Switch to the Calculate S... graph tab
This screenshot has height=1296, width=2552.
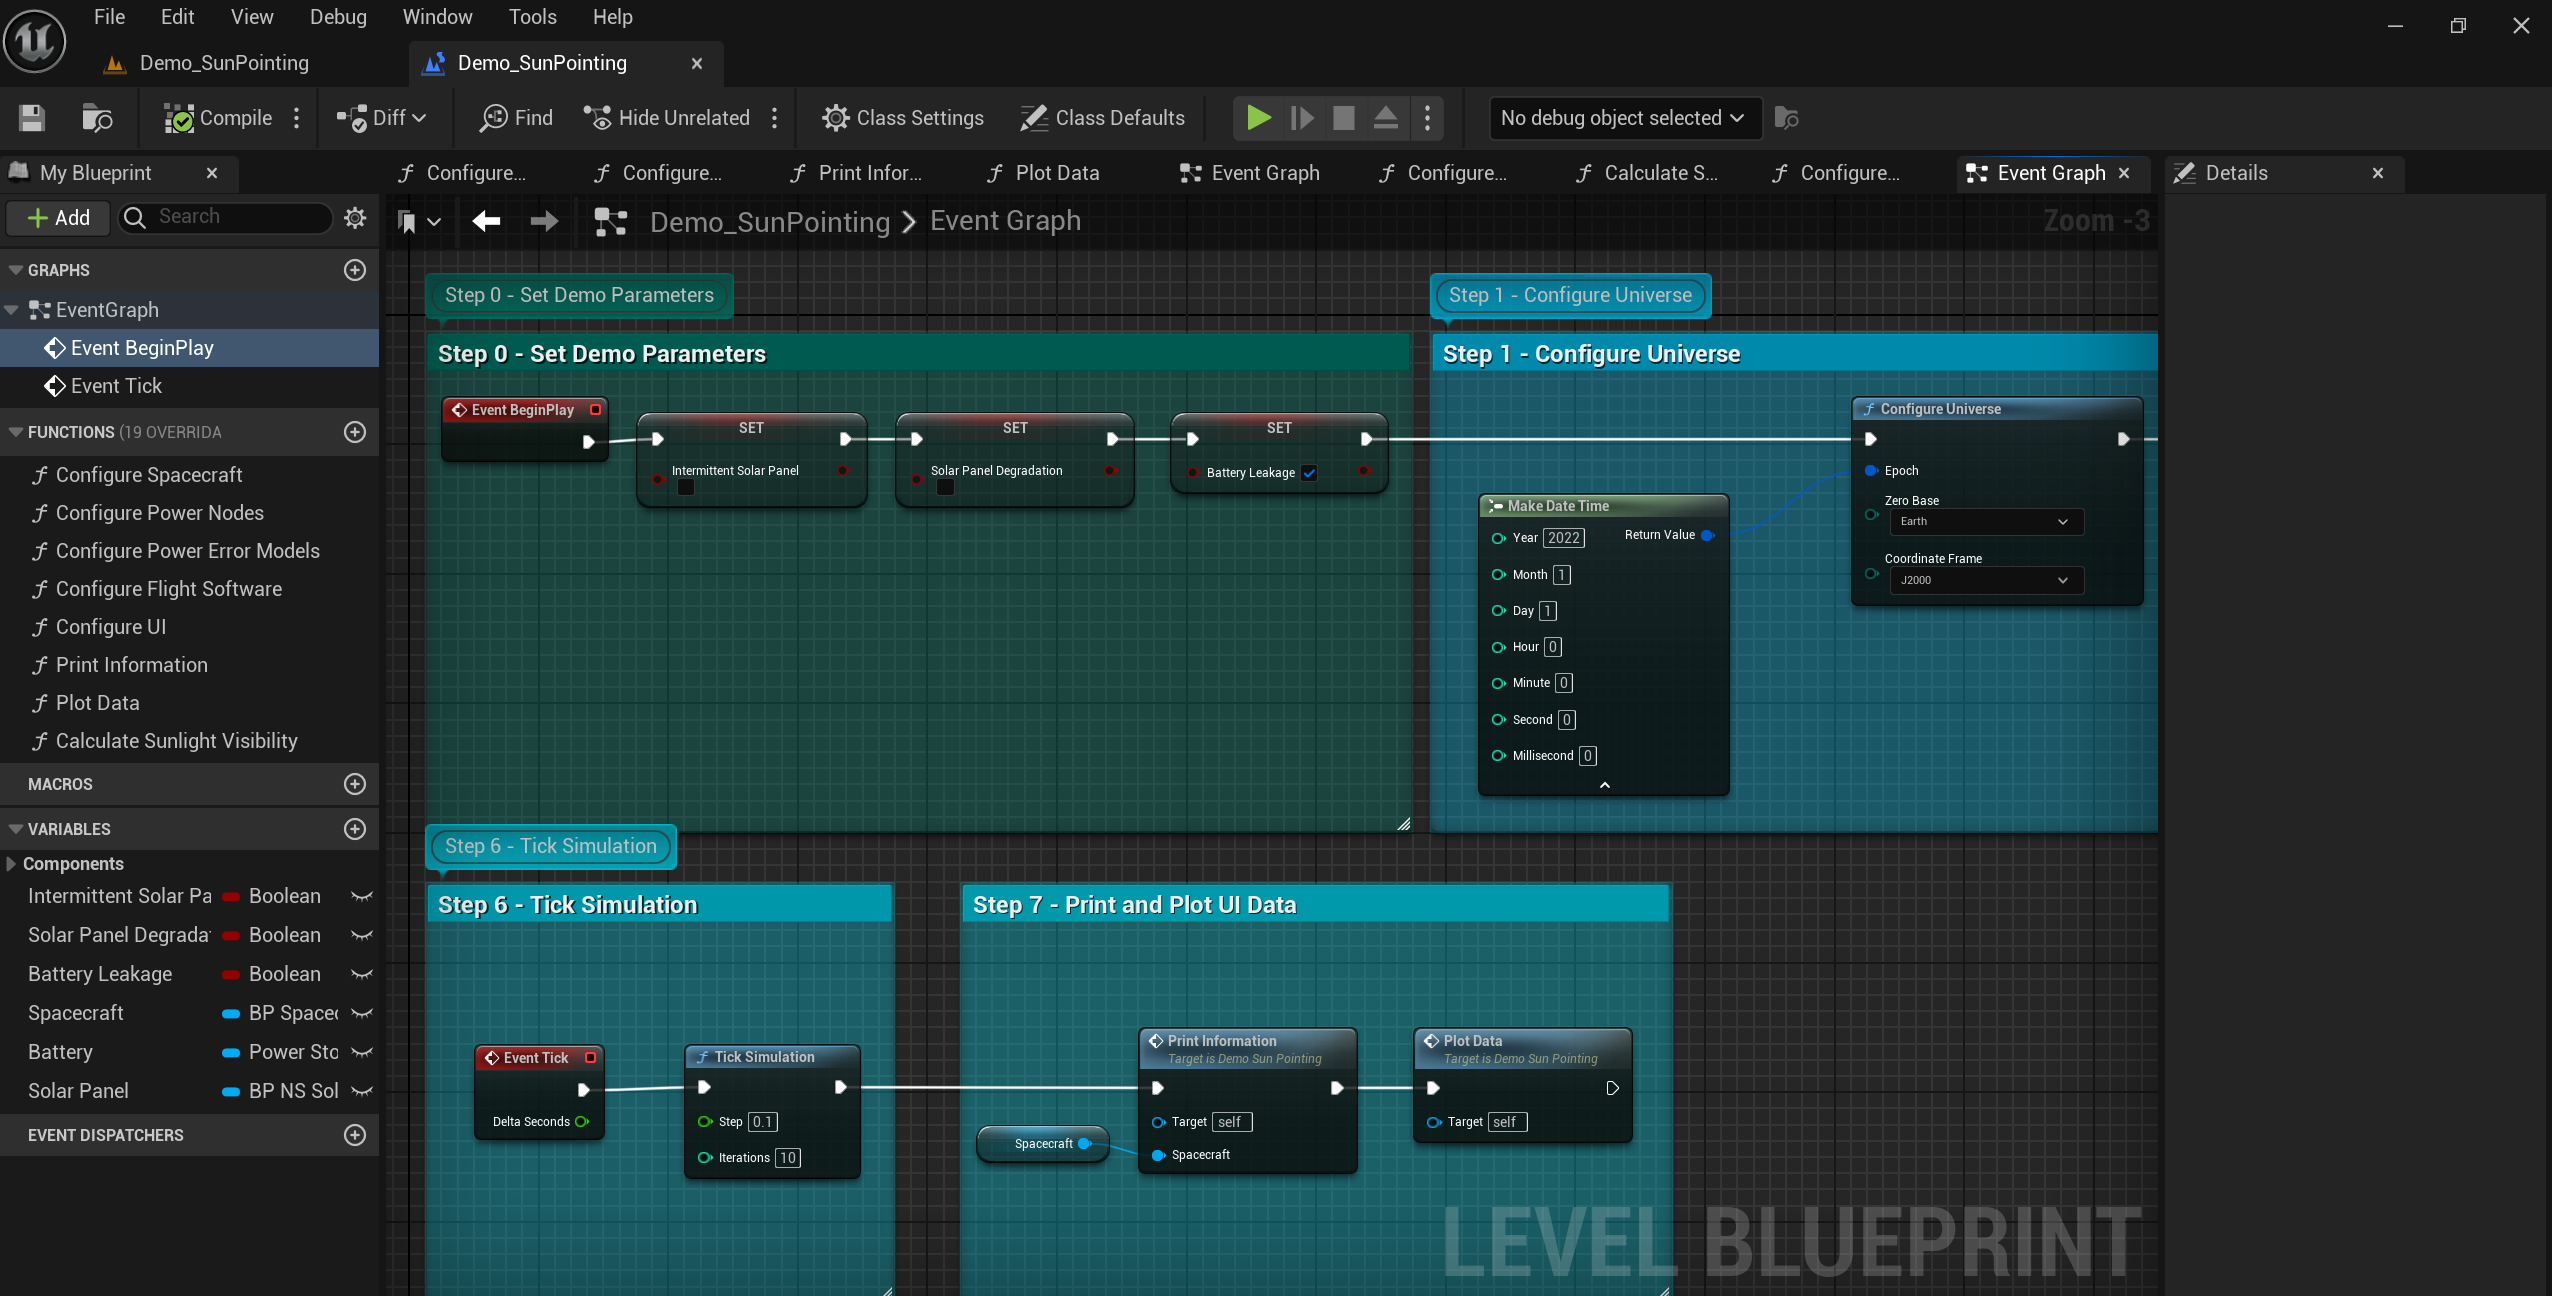coord(1650,173)
